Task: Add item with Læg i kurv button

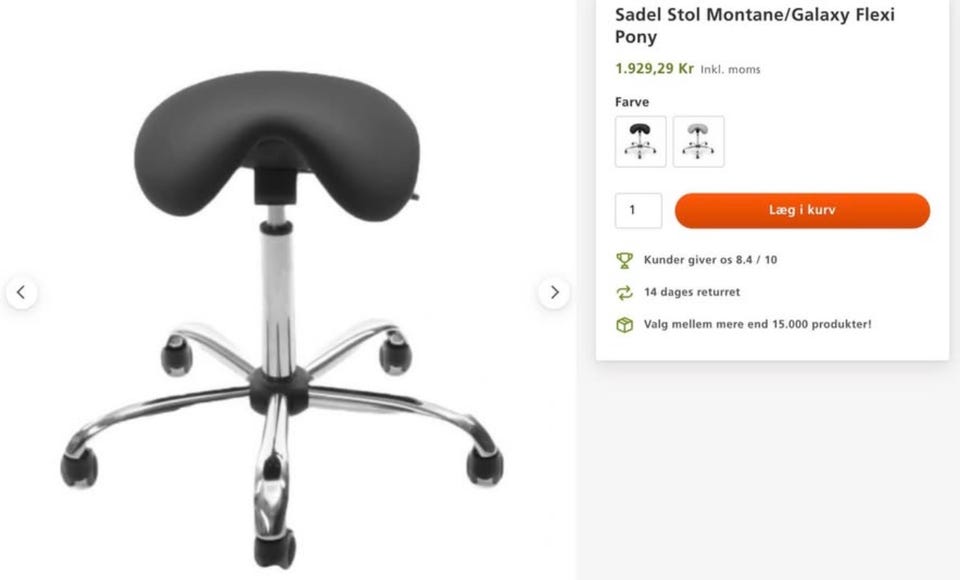Action: point(802,210)
